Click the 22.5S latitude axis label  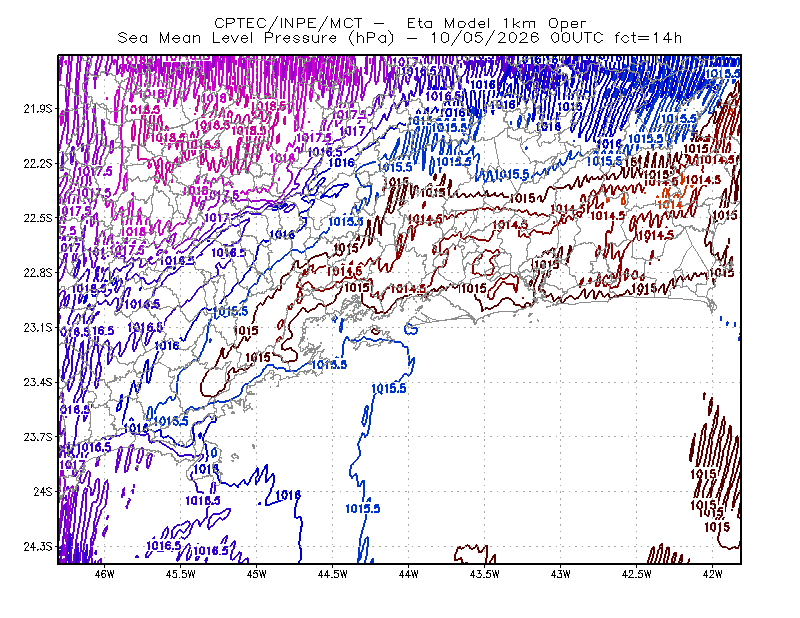[x=37, y=218]
